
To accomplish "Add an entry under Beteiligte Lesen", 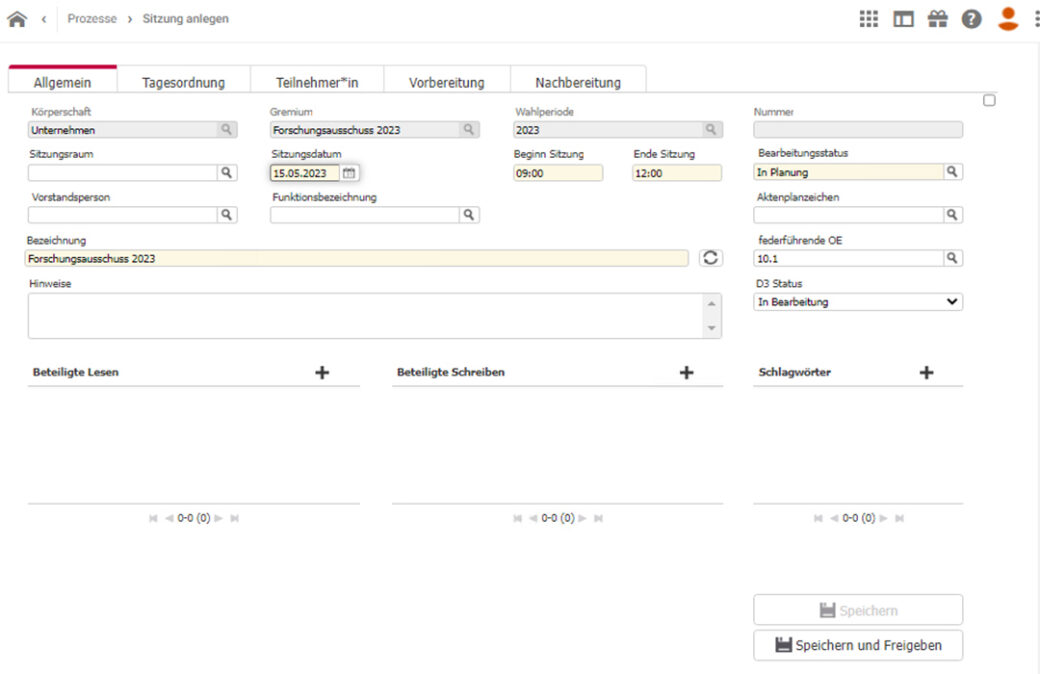I will (x=322, y=371).
